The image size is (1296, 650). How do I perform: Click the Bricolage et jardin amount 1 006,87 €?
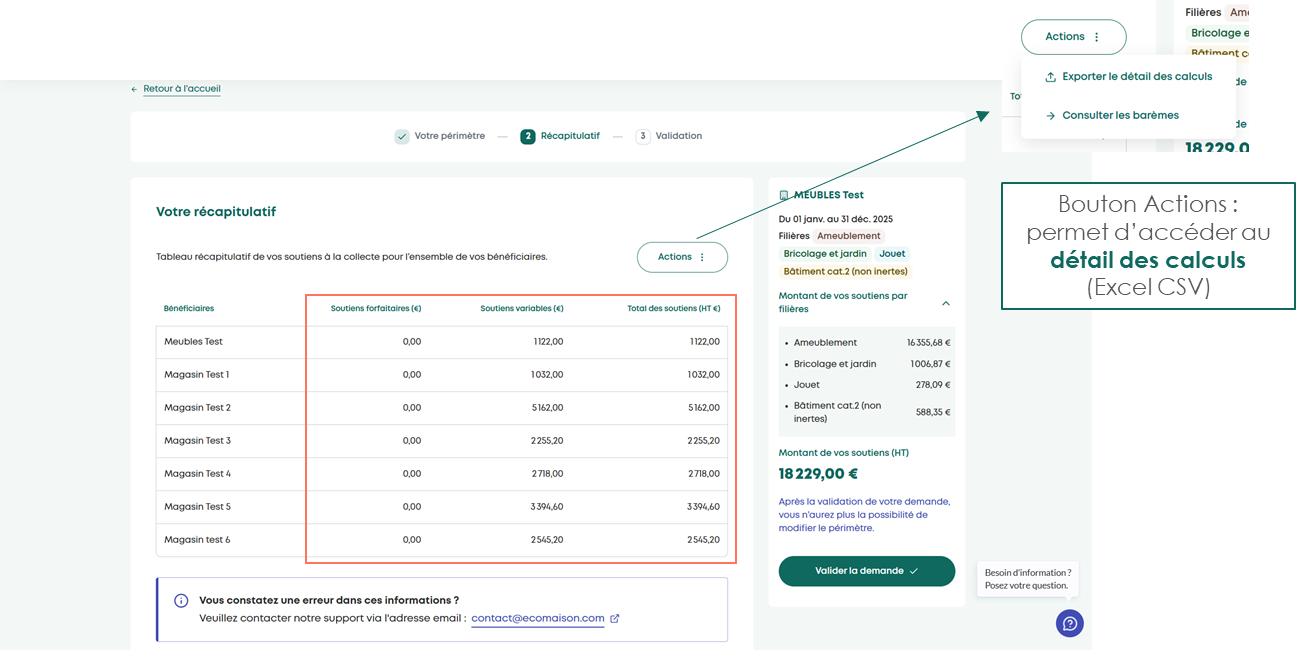[930, 364]
